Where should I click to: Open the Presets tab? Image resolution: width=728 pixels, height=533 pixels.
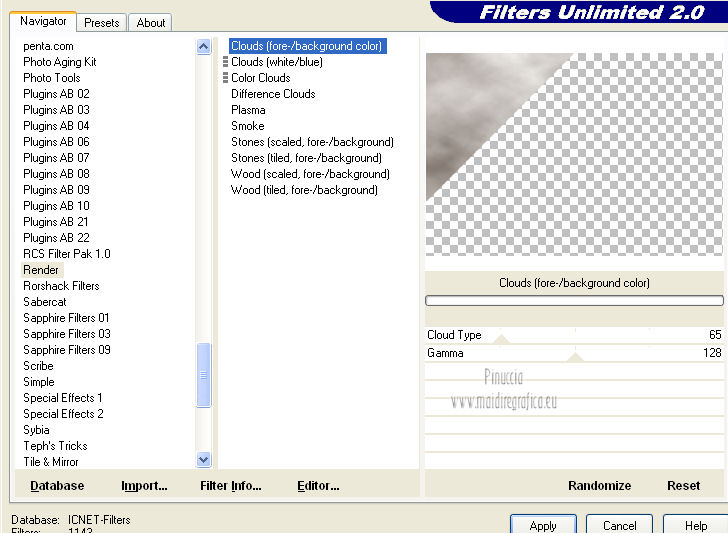(102, 23)
